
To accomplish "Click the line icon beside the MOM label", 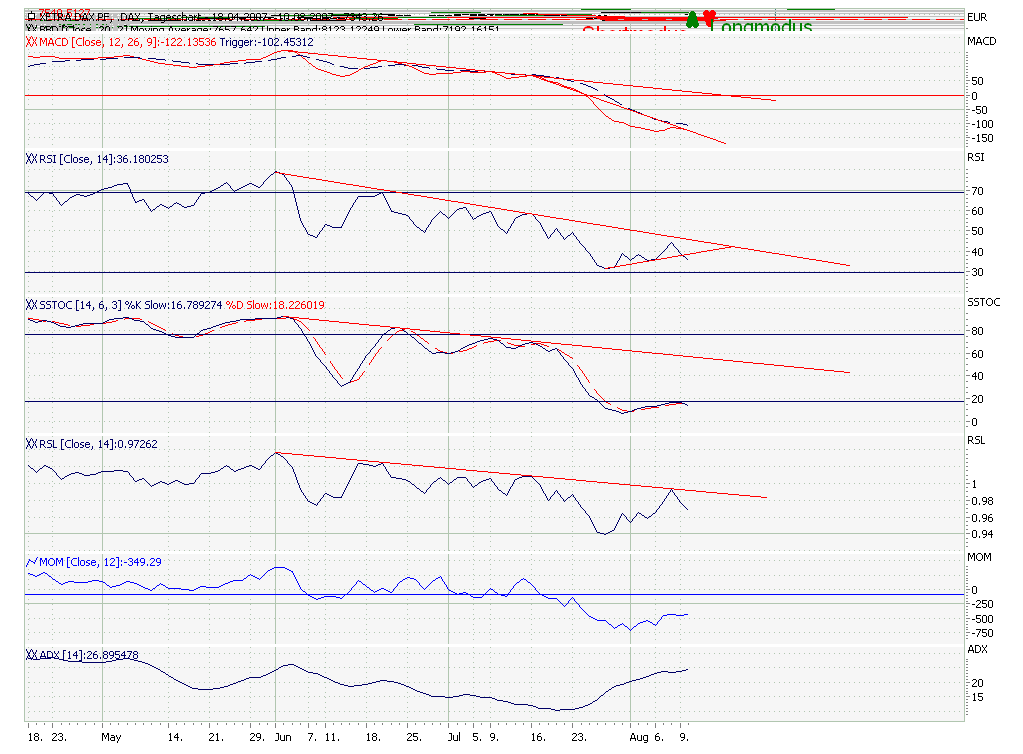I will coord(30,562).
